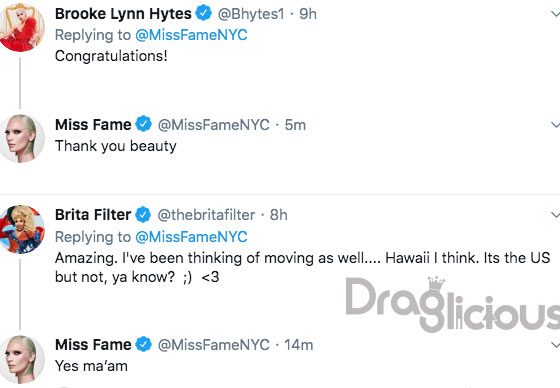
Task: Expand options chevron on Miss Fame 5m tweet
Action: pyautogui.click(x=555, y=125)
